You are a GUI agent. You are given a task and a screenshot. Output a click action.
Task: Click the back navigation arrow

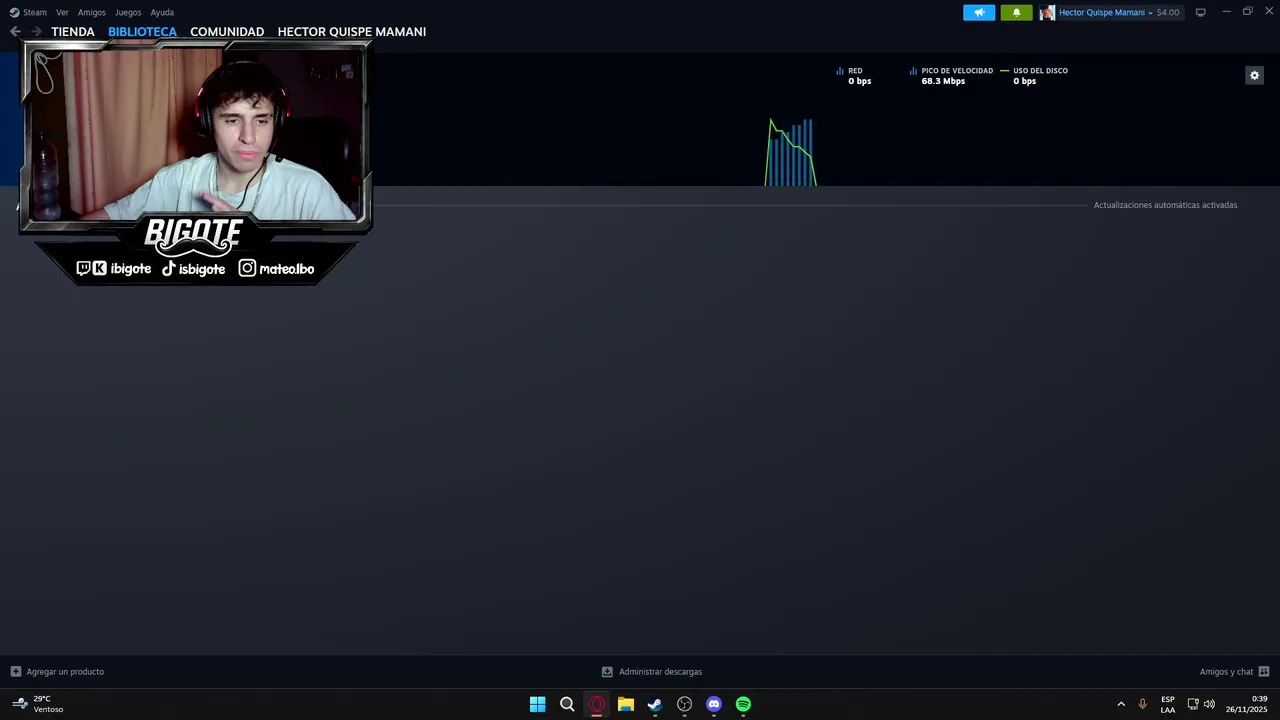[x=15, y=32]
